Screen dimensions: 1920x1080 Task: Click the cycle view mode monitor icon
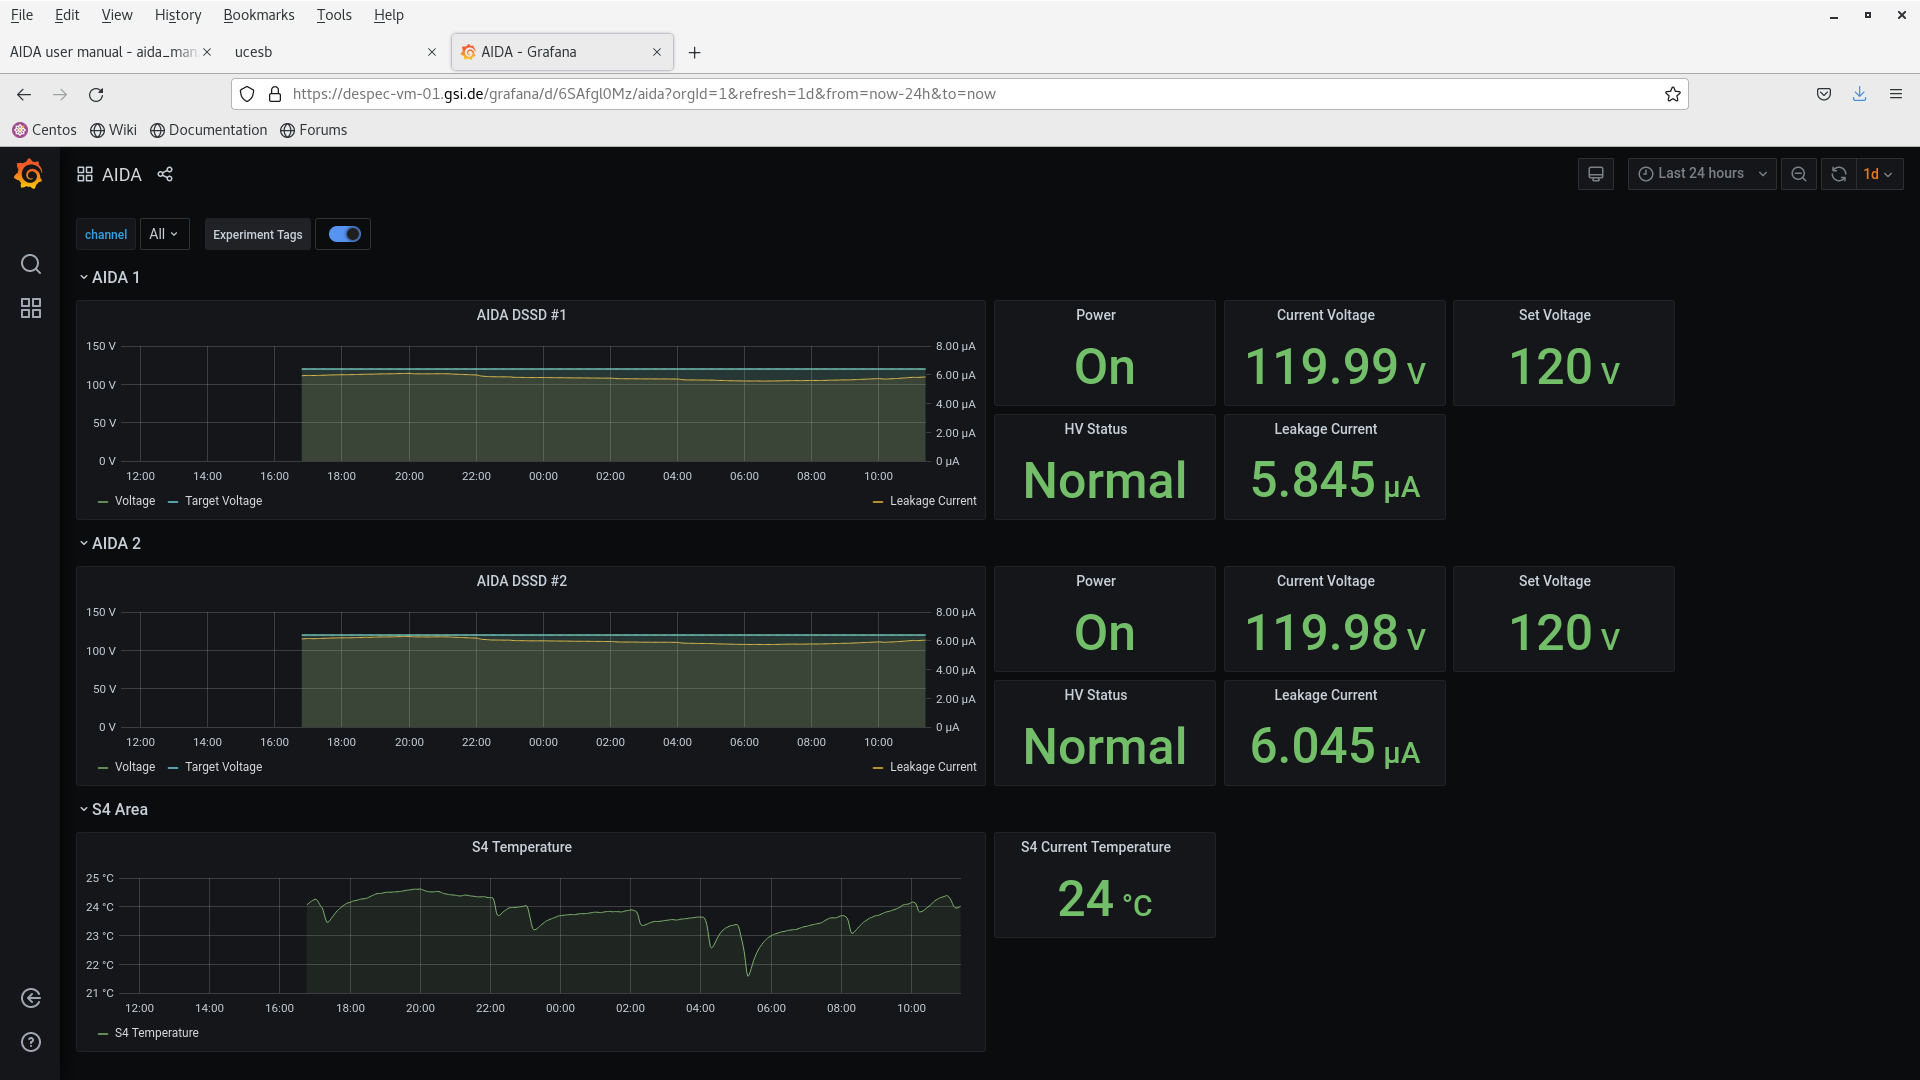click(x=1595, y=174)
